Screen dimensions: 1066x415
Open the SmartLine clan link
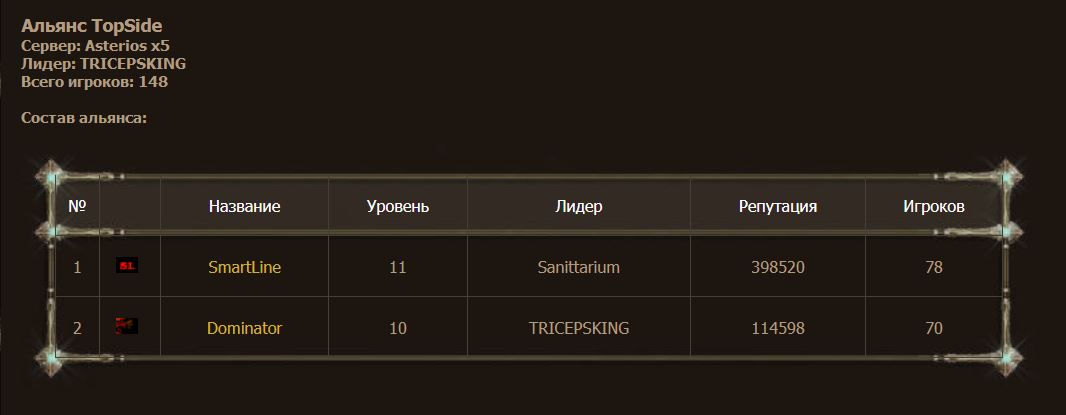point(244,267)
